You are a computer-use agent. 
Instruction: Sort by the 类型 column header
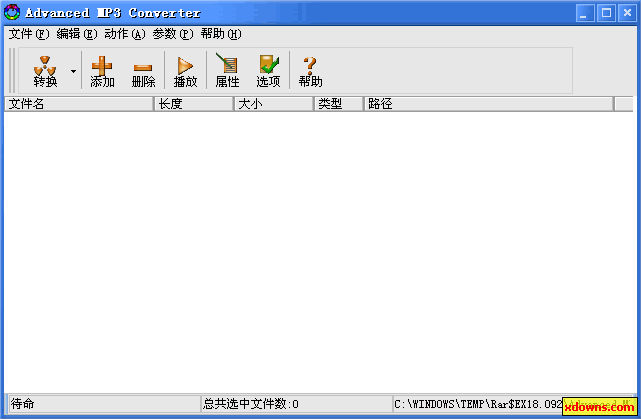coord(338,104)
